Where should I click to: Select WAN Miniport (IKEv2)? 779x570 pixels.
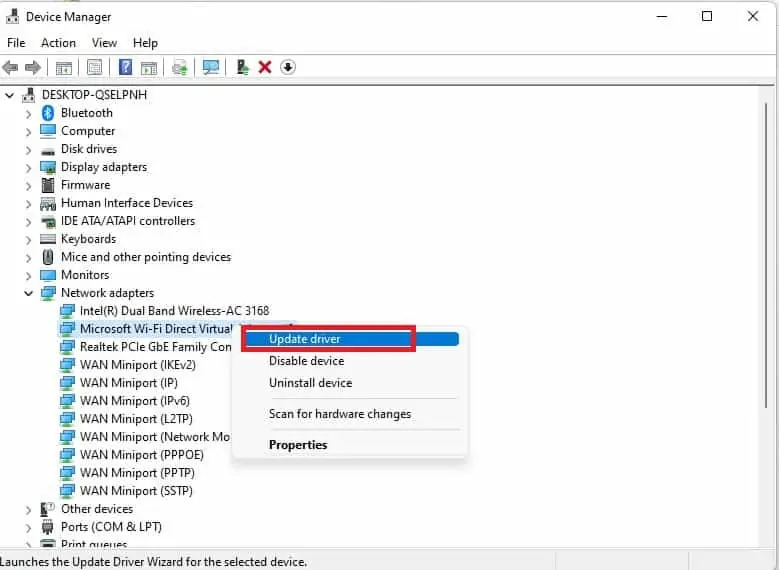click(128, 365)
